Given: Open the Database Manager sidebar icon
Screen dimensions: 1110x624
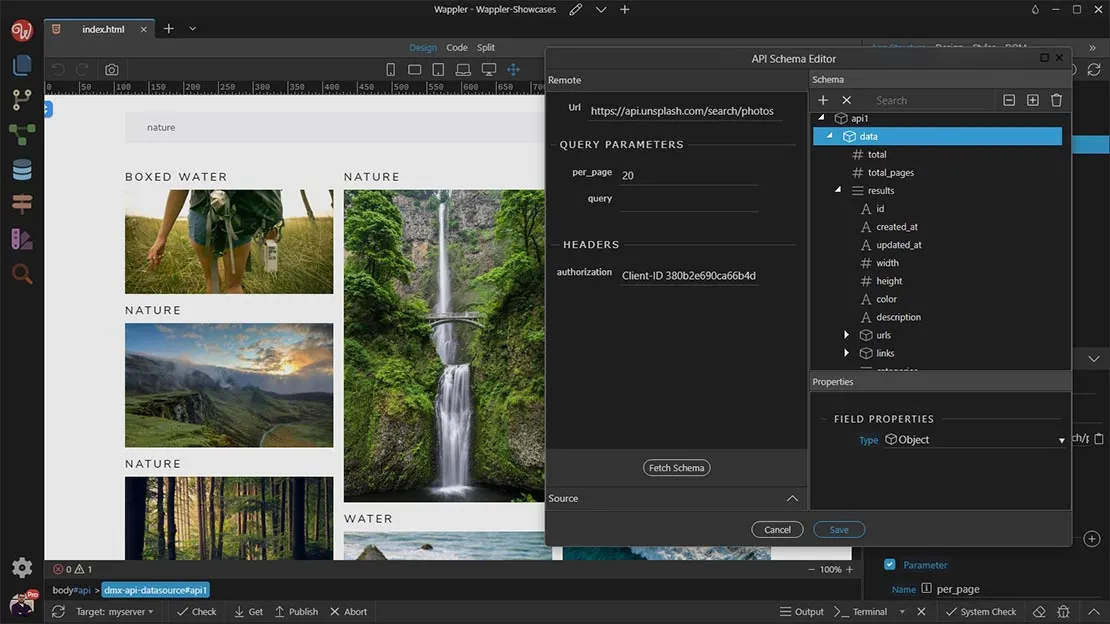Looking at the screenshot, I should (22, 170).
